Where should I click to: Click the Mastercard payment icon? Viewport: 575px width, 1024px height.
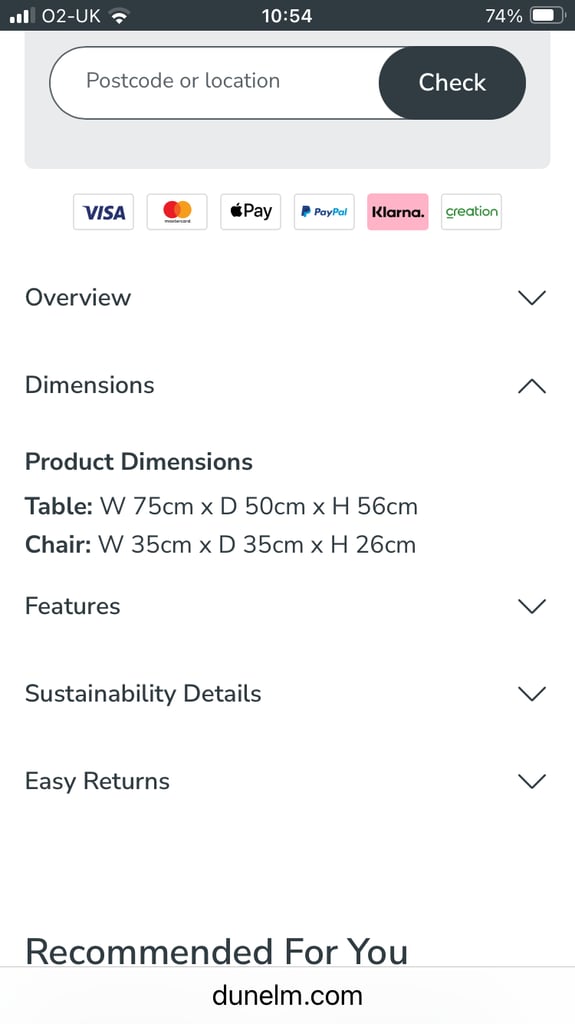[x=177, y=212]
